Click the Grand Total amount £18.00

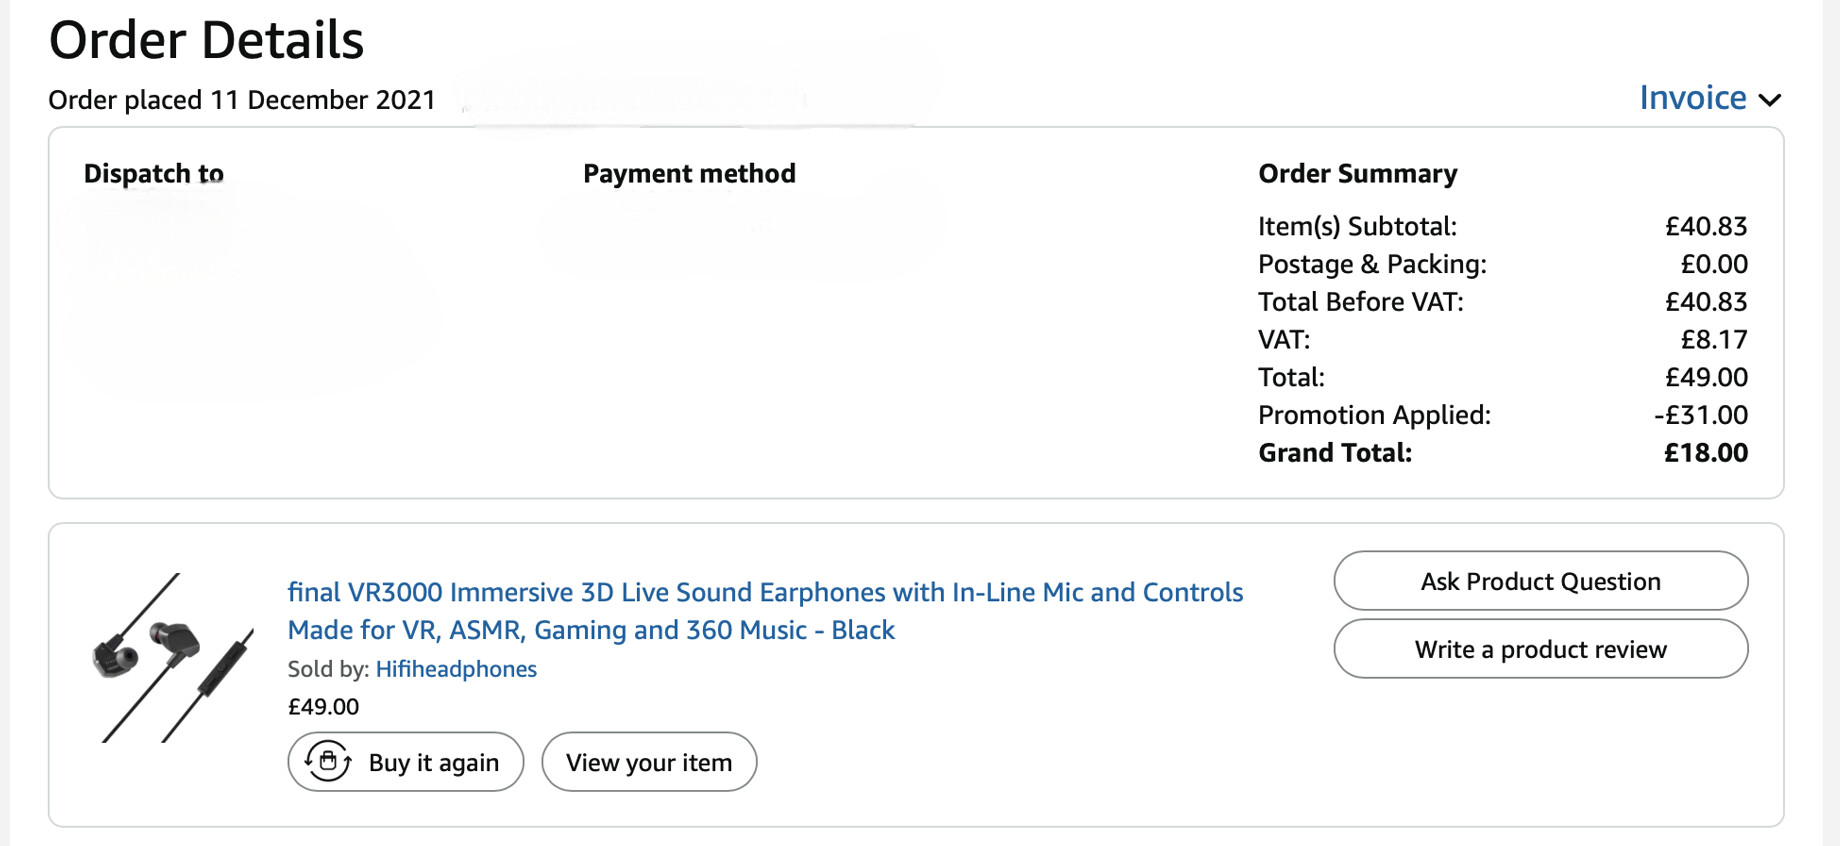pyautogui.click(x=1705, y=453)
